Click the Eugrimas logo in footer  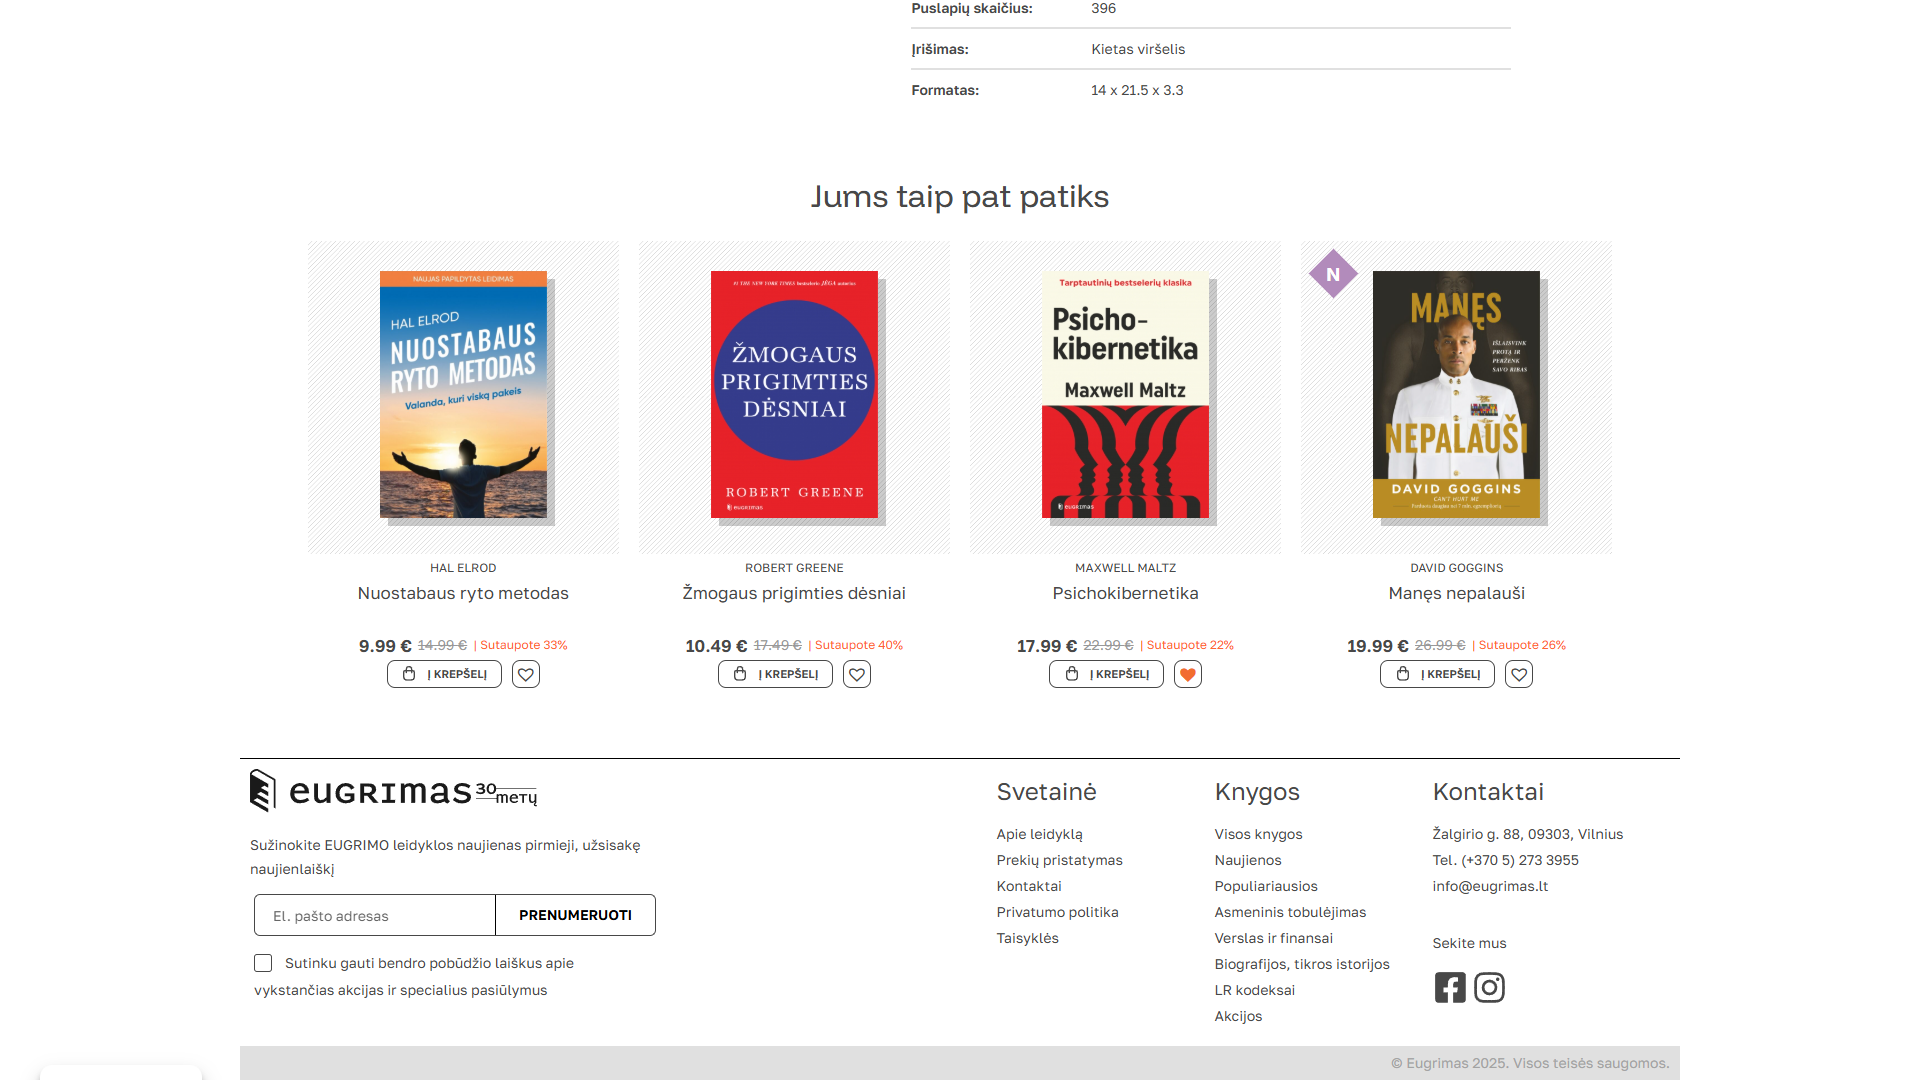coord(392,792)
